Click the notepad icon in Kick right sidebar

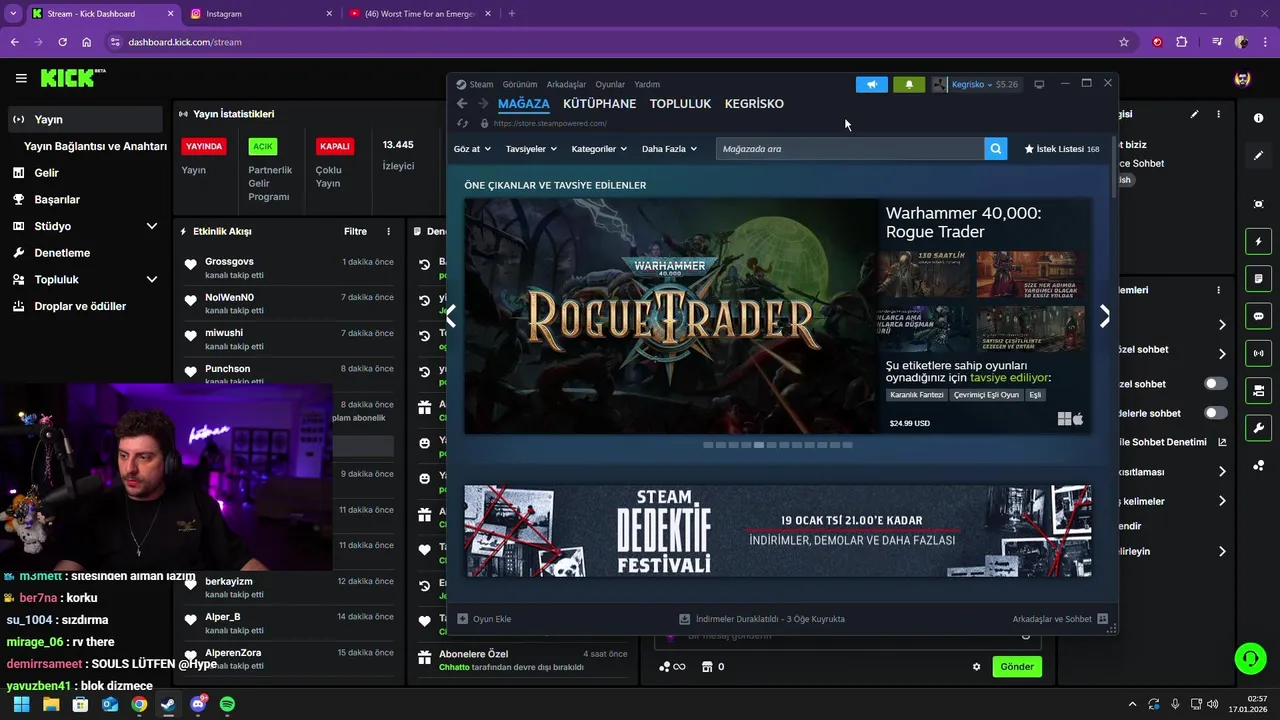[x=1258, y=278]
